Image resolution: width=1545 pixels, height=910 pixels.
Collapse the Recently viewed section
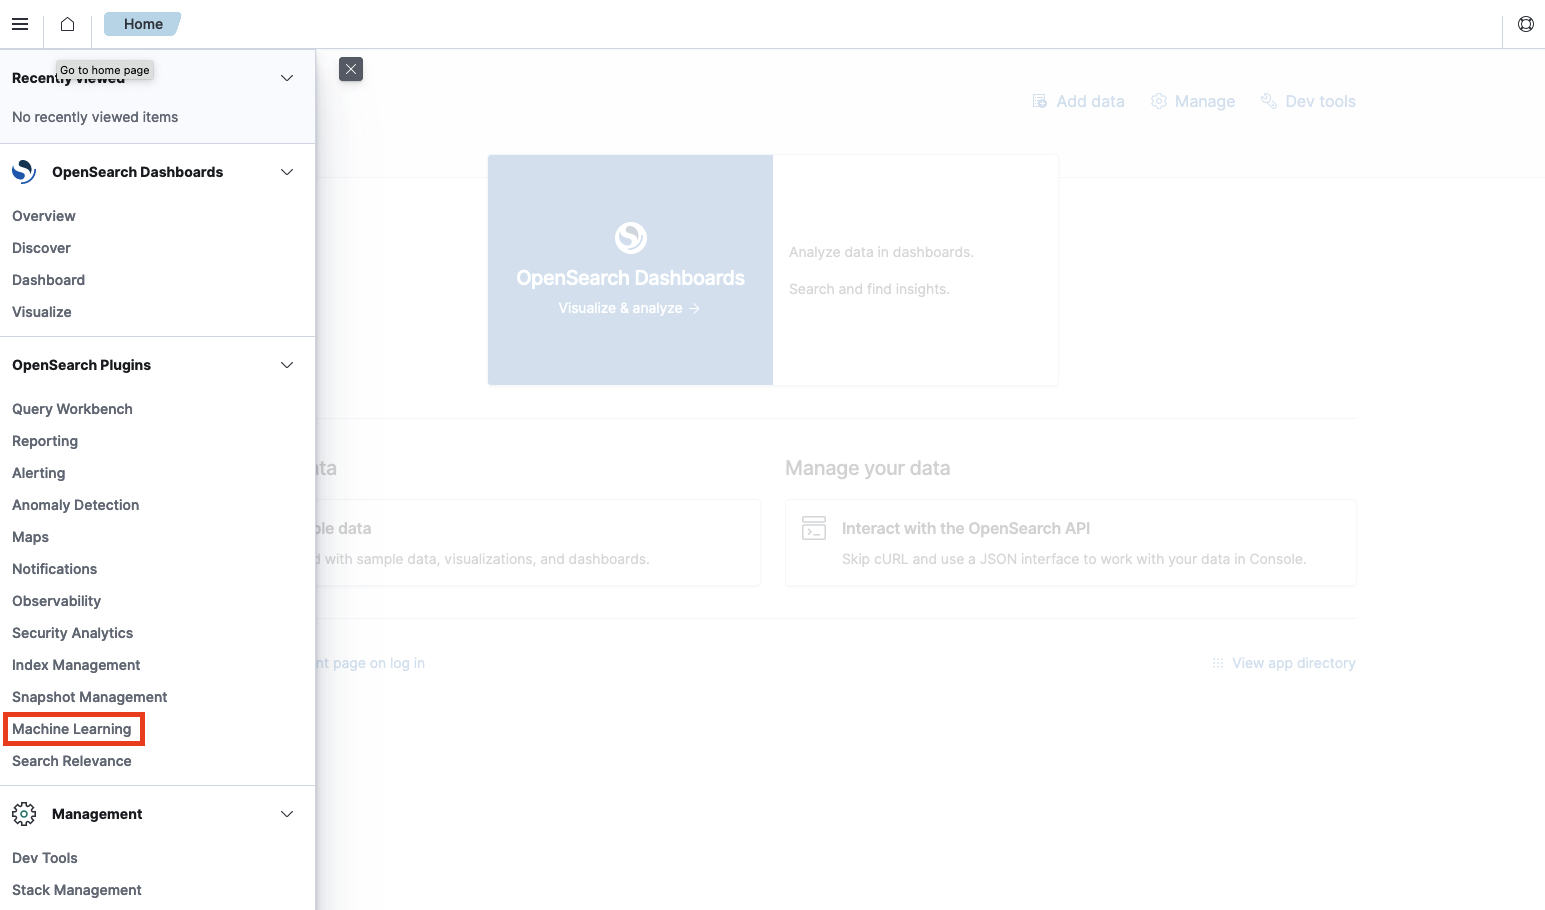tap(287, 78)
